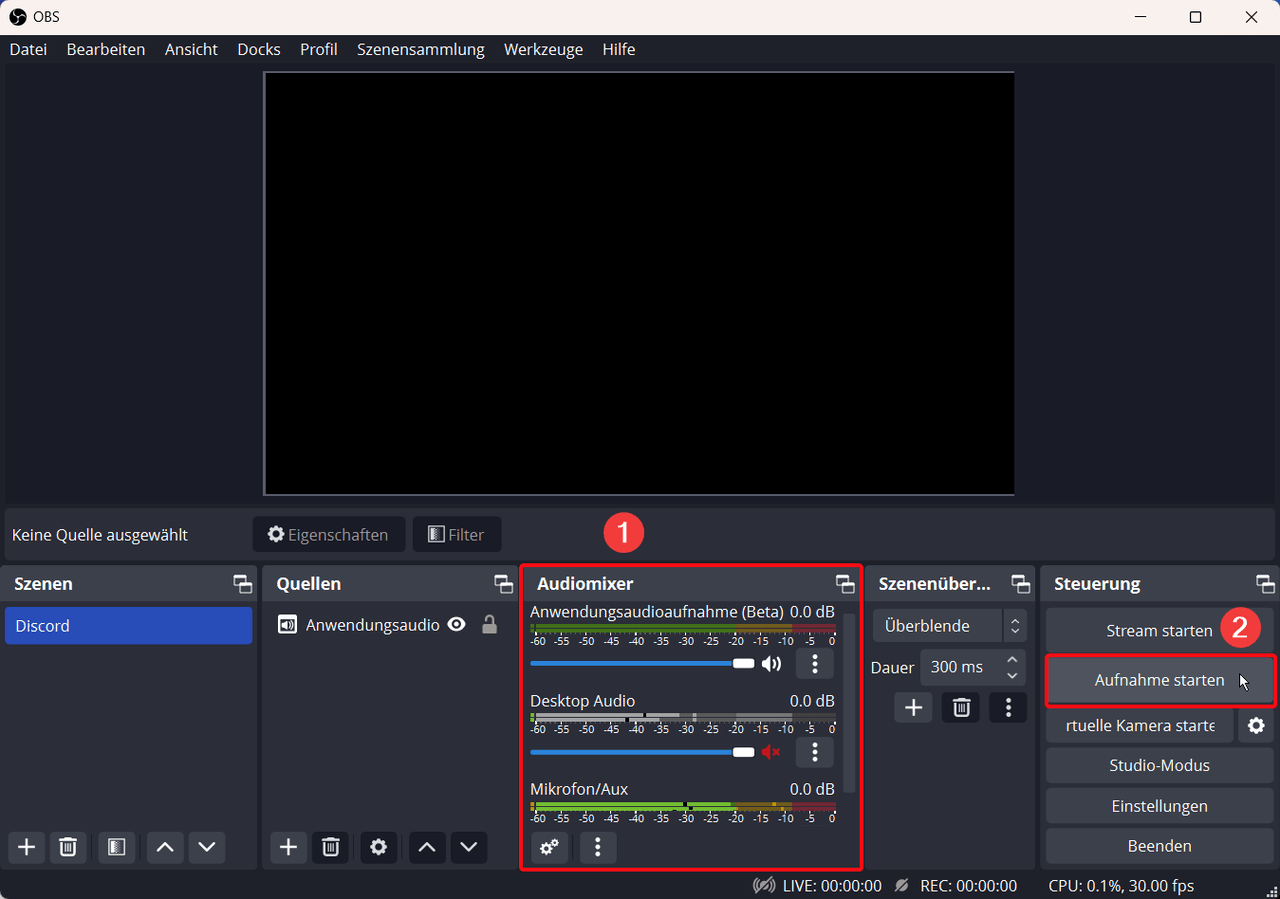Viewport: 1280px width, 899px height.
Task: Undock the Steuerung panel
Action: [x=1265, y=584]
